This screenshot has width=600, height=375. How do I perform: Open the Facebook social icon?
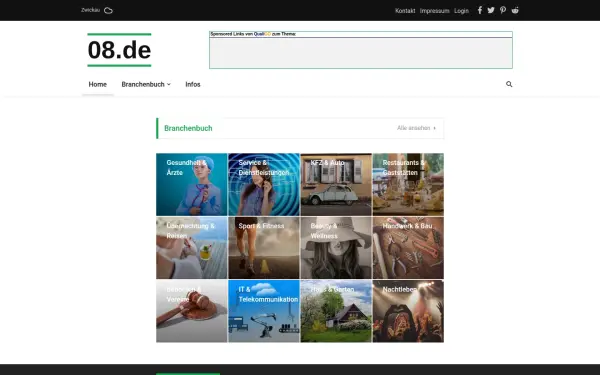pyautogui.click(x=480, y=10)
